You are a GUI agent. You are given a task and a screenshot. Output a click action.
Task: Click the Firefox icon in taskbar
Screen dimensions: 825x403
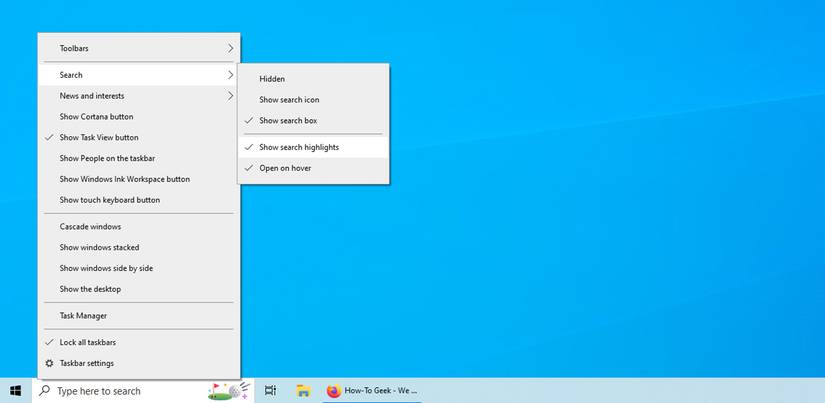click(x=334, y=391)
